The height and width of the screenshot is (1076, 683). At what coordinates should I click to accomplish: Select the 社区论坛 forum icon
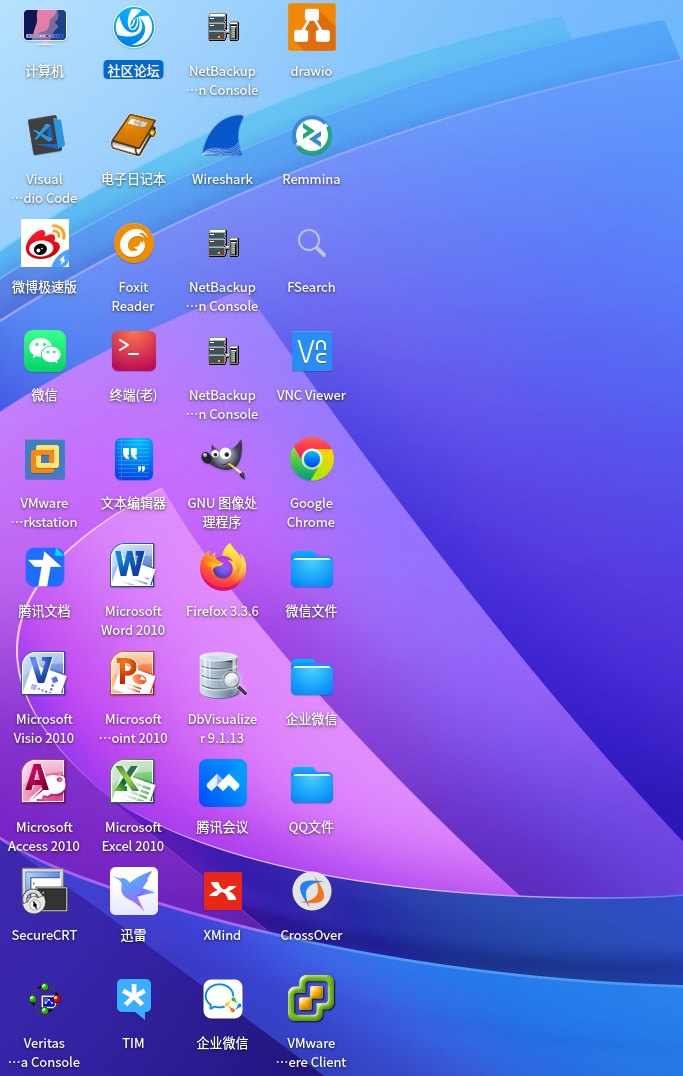click(133, 27)
